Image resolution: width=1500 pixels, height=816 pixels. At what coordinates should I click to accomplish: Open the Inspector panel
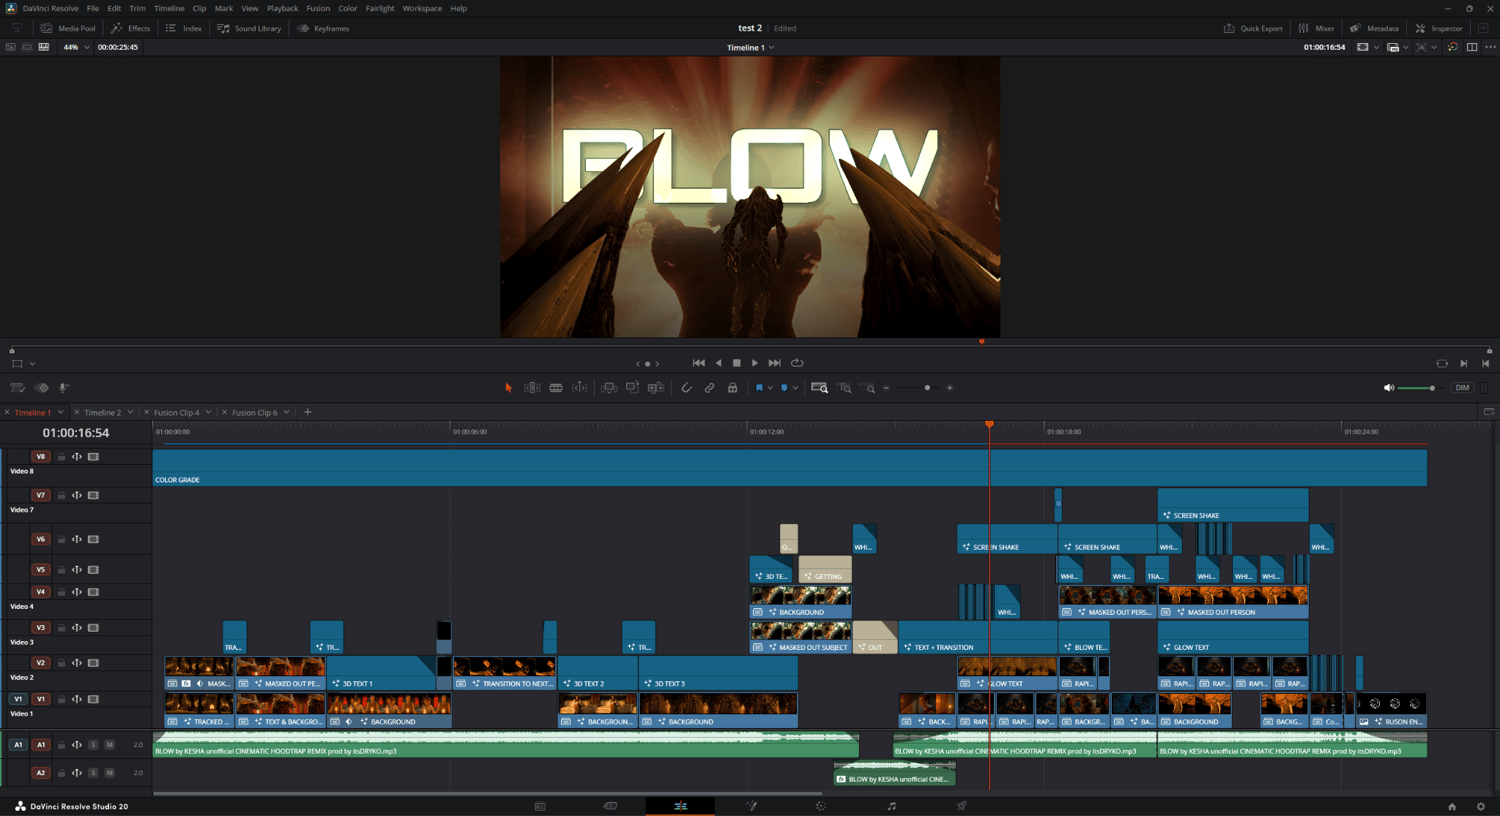pyautogui.click(x=1439, y=28)
